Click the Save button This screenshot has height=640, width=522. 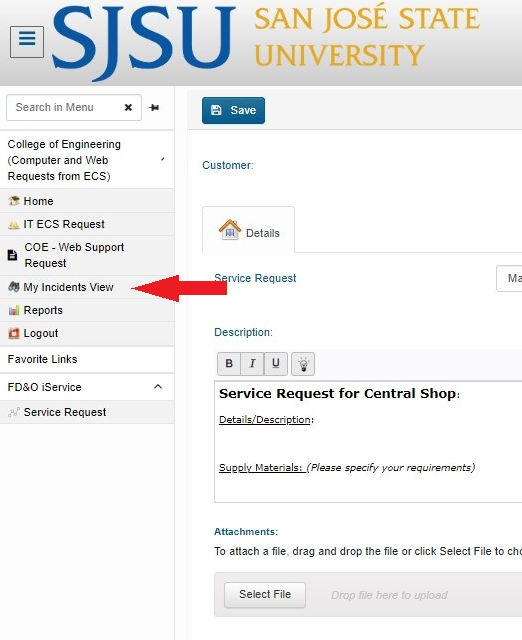coord(233,110)
